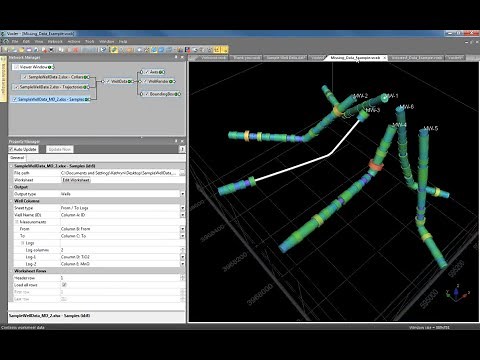
Task: Click the red X delete toolbar icon
Action: pyautogui.click(x=76, y=50)
